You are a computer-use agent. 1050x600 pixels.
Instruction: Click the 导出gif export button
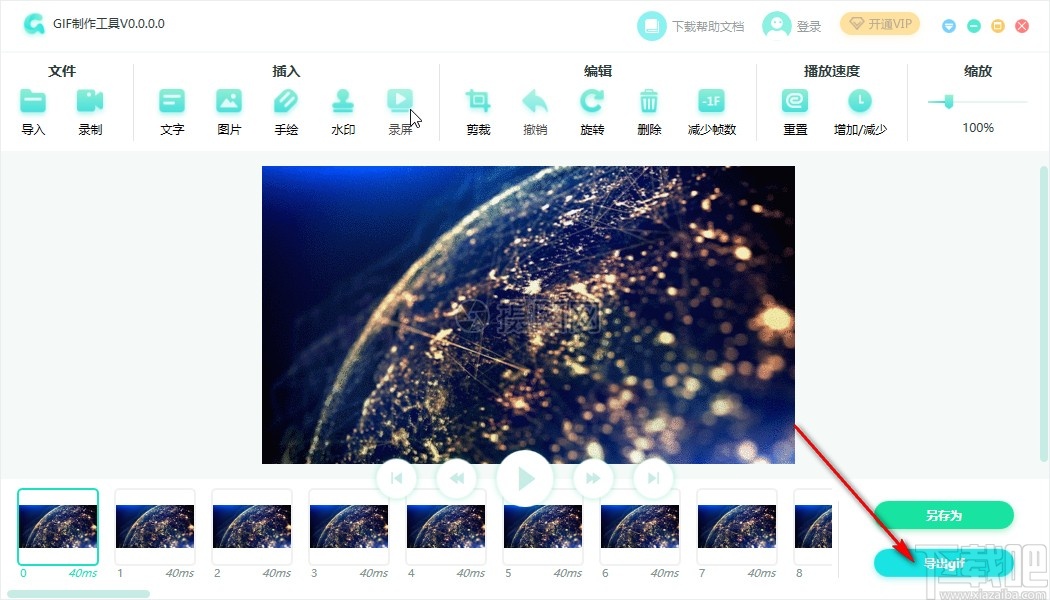pos(944,563)
